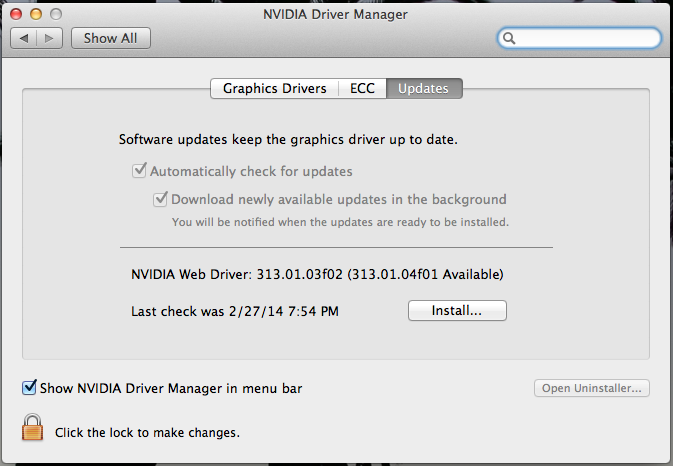673x466 pixels.
Task: Close the NVIDIA Driver Manager window
Action: pyautogui.click(x=18, y=14)
